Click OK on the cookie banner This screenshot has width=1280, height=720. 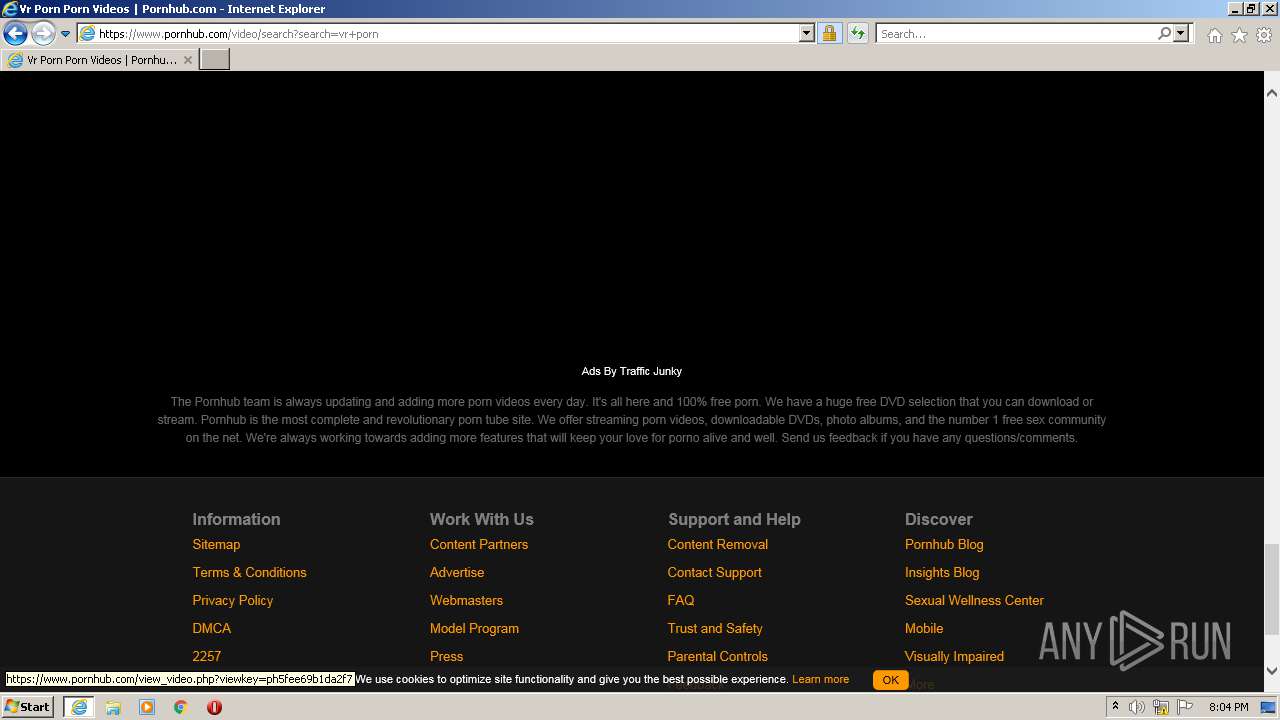[890, 680]
